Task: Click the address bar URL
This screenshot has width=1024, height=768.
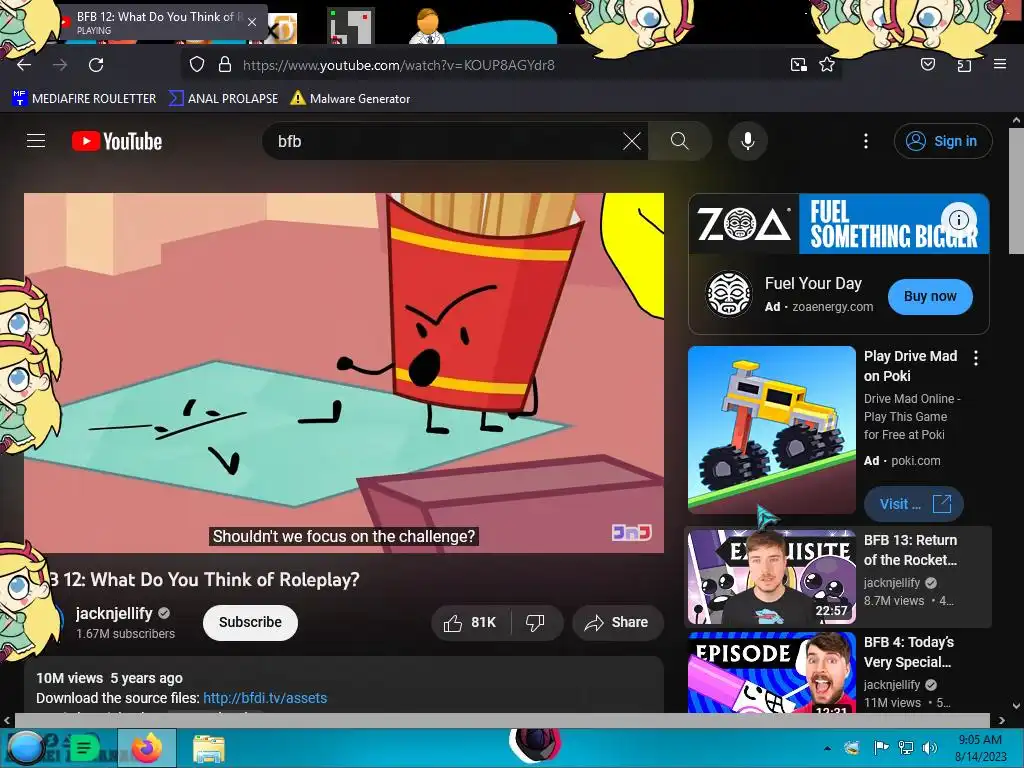Action: tap(398, 65)
